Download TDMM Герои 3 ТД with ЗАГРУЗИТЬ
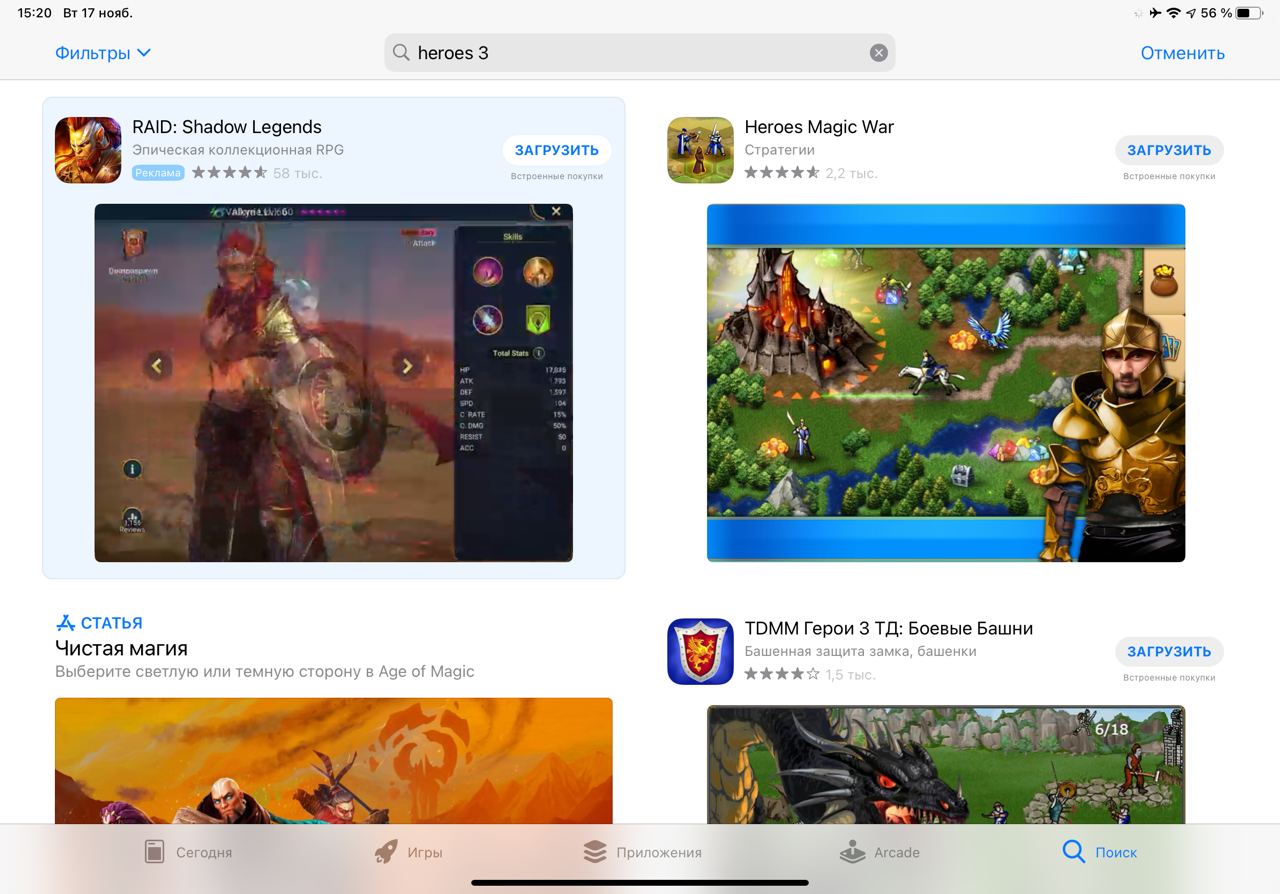The height and width of the screenshot is (894, 1280). [1169, 651]
